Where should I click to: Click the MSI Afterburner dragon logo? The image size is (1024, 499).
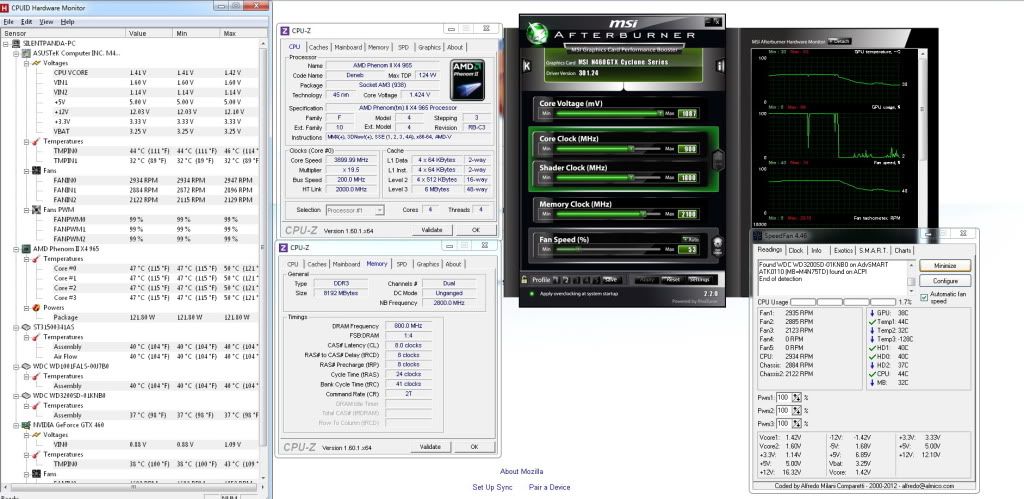[x=537, y=33]
